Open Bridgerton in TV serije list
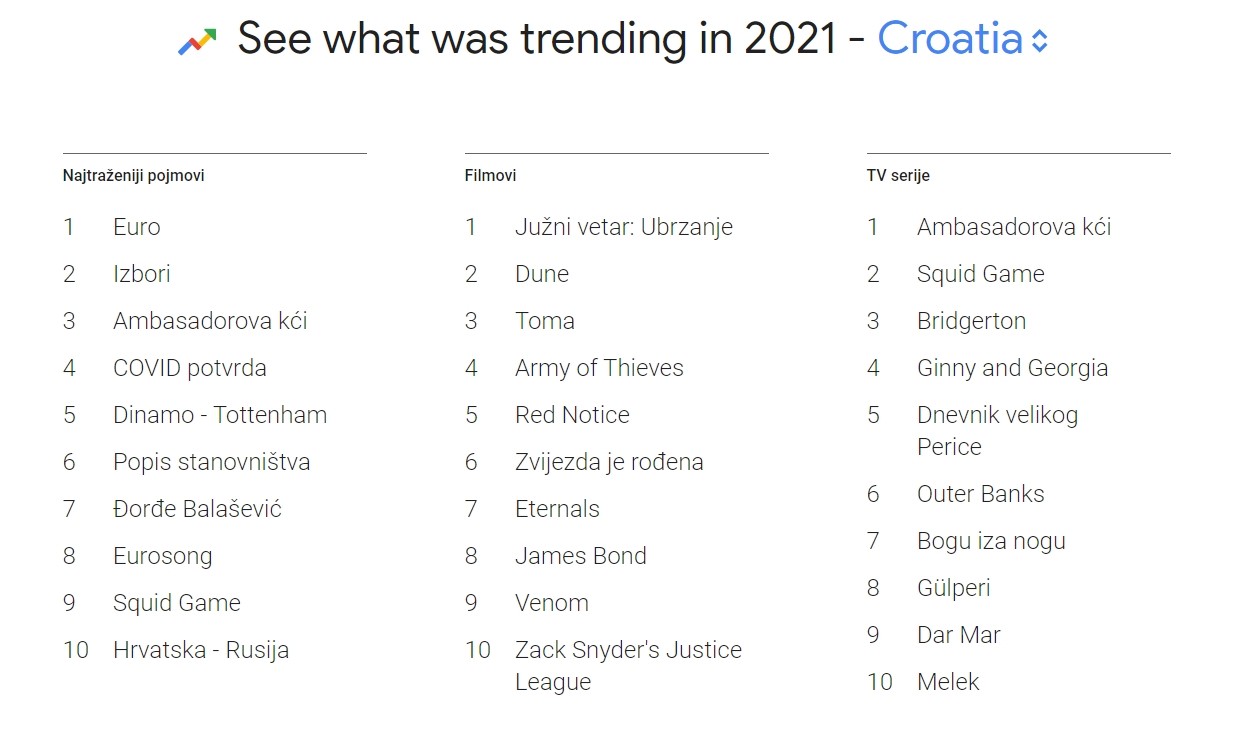 pyautogui.click(x=972, y=321)
